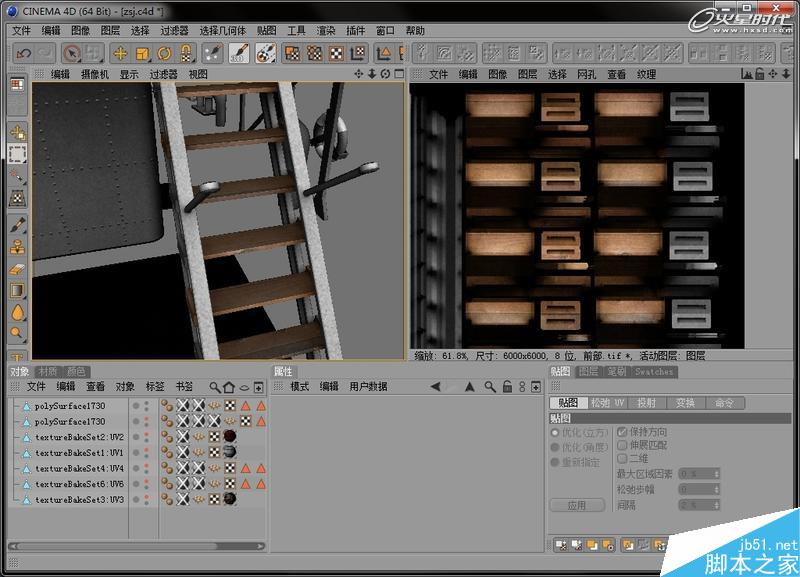
Task: Uncheck the 保持方向 checkbox
Action: click(622, 431)
